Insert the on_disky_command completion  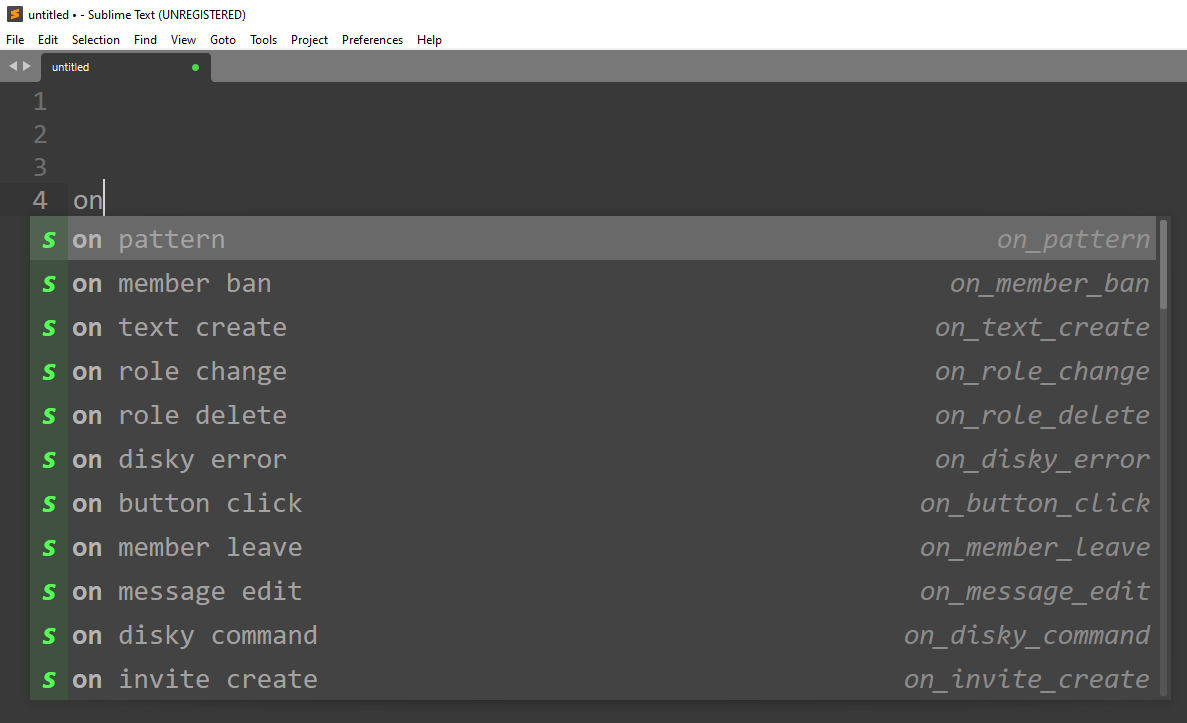(593, 634)
